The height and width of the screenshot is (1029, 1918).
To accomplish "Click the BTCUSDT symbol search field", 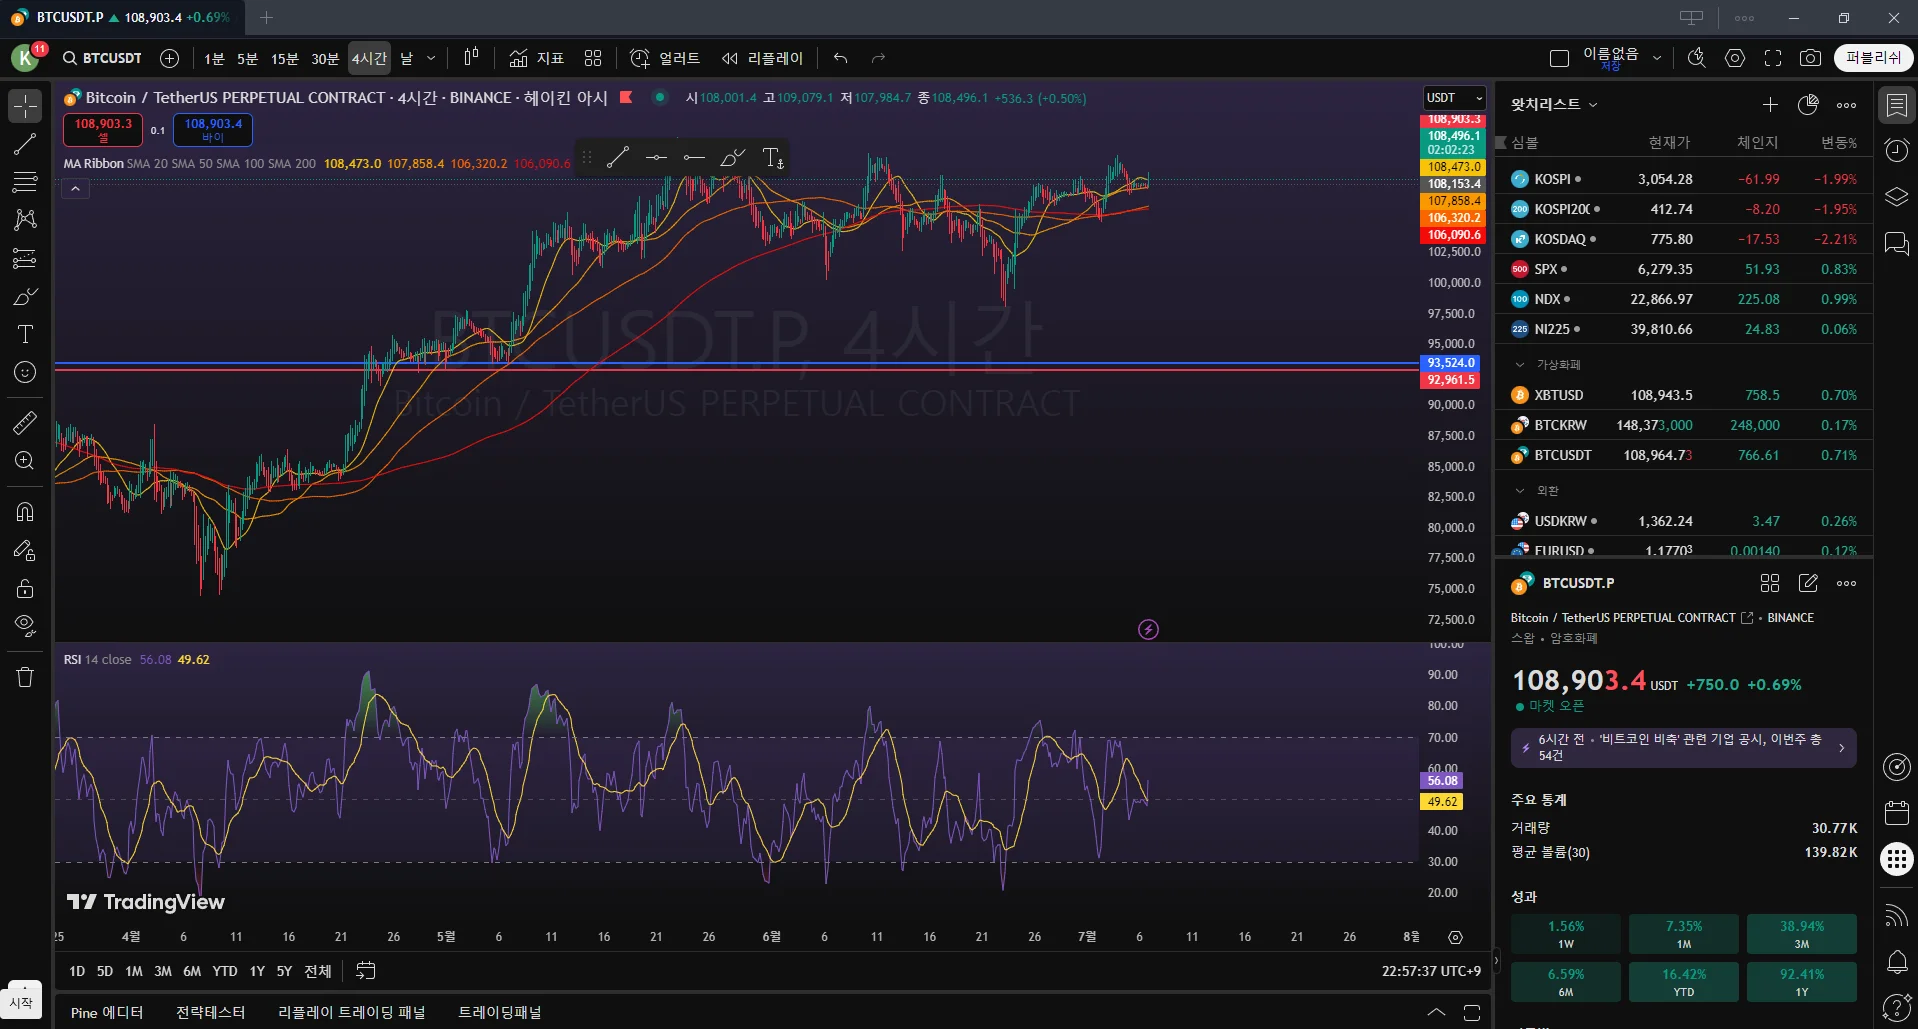I will (x=102, y=58).
